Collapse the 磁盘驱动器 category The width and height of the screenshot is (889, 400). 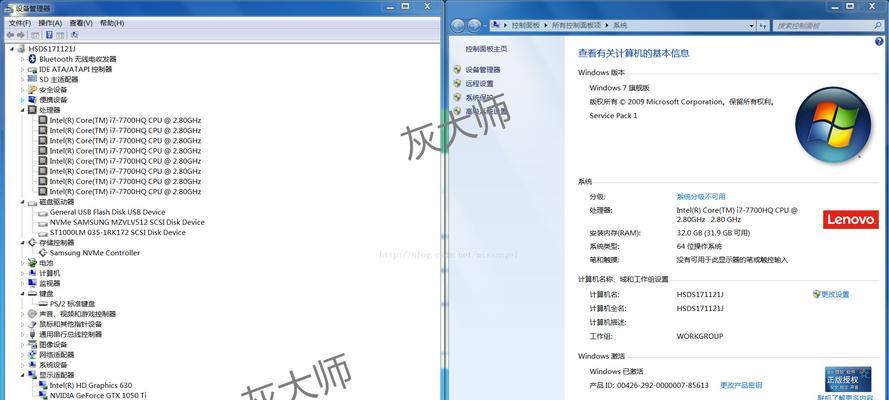pos(23,202)
